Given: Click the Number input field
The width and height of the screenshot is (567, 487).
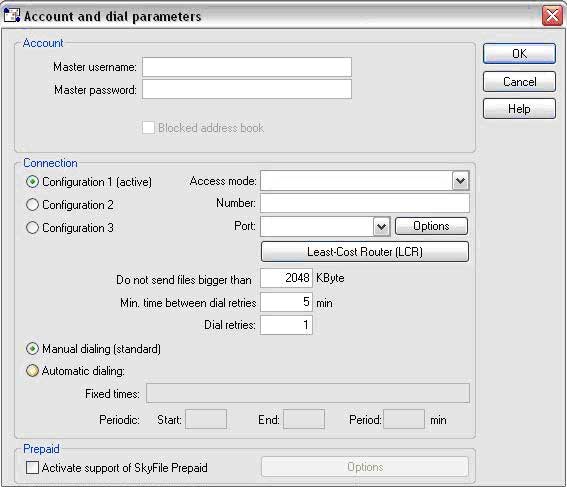Looking at the screenshot, I should [x=365, y=203].
